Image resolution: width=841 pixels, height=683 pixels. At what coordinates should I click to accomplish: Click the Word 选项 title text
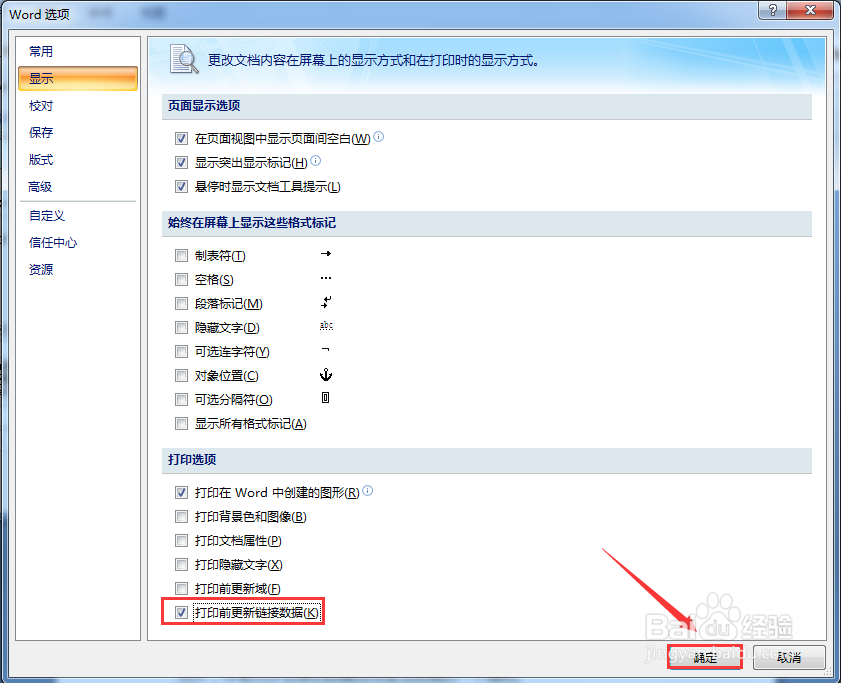[39, 14]
